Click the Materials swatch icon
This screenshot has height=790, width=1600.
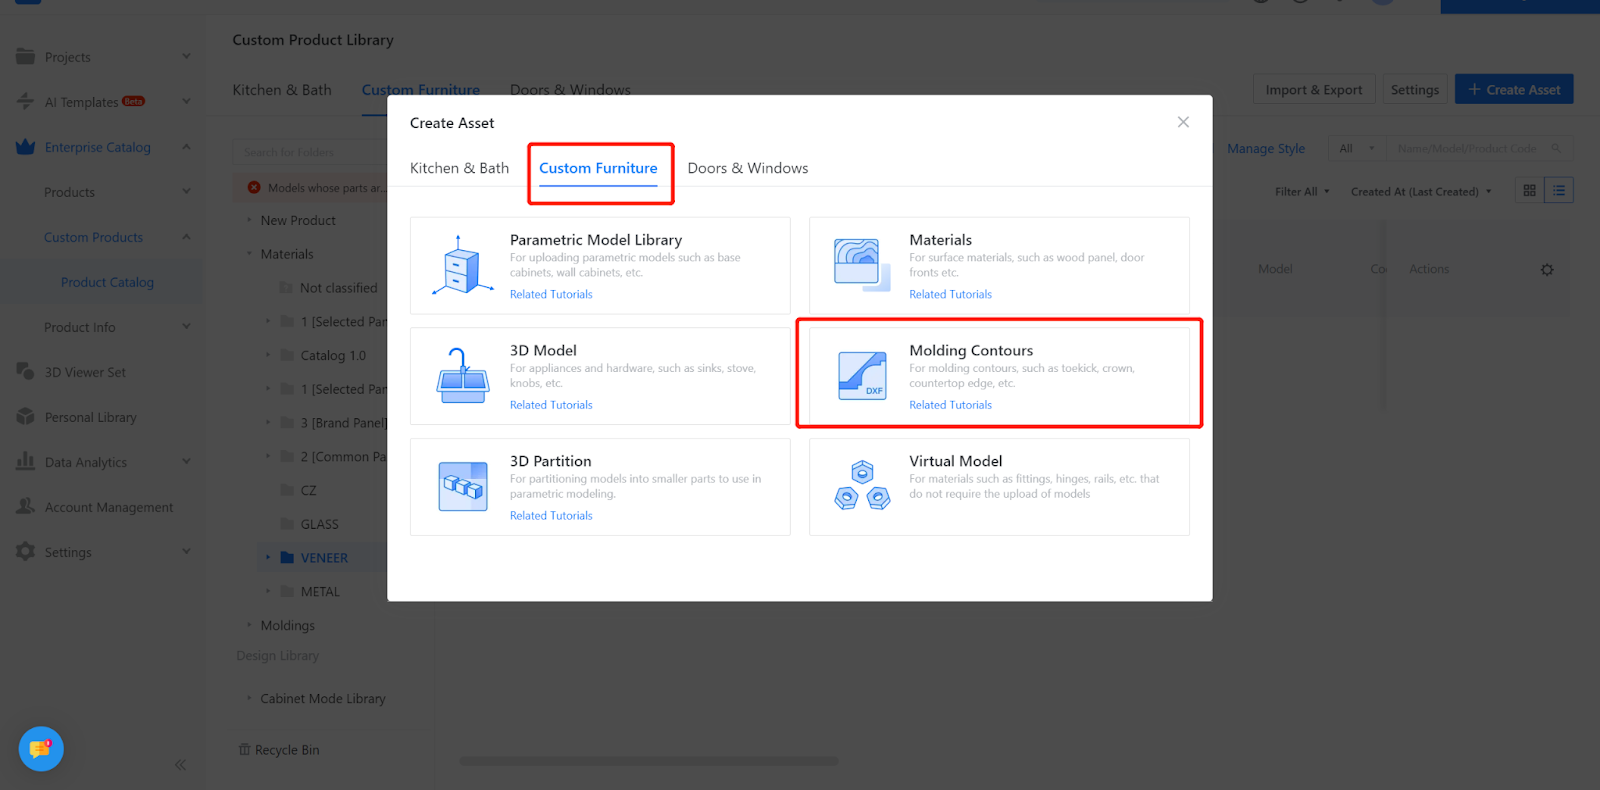click(x=861, y=266)
